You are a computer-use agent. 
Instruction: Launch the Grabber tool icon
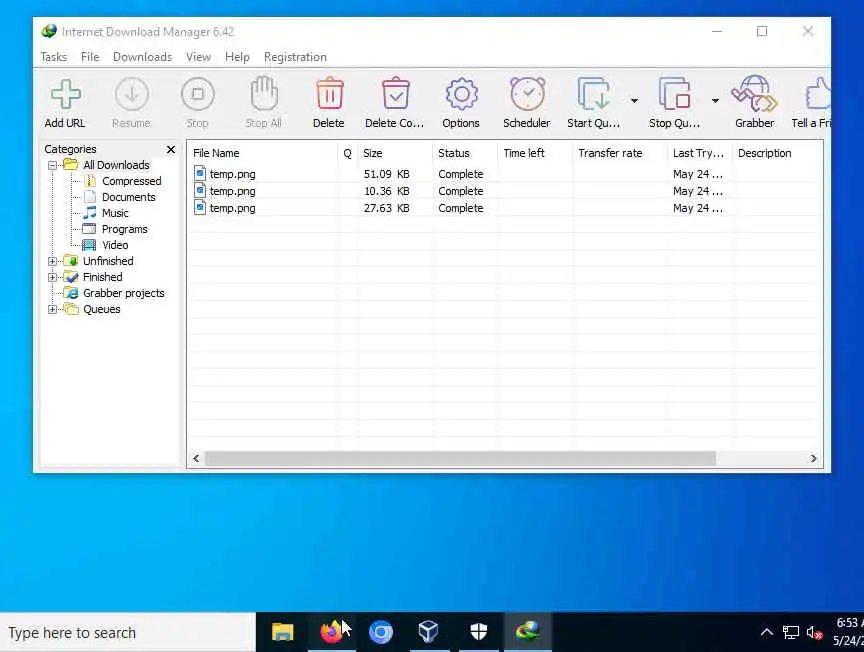point(754,94)
